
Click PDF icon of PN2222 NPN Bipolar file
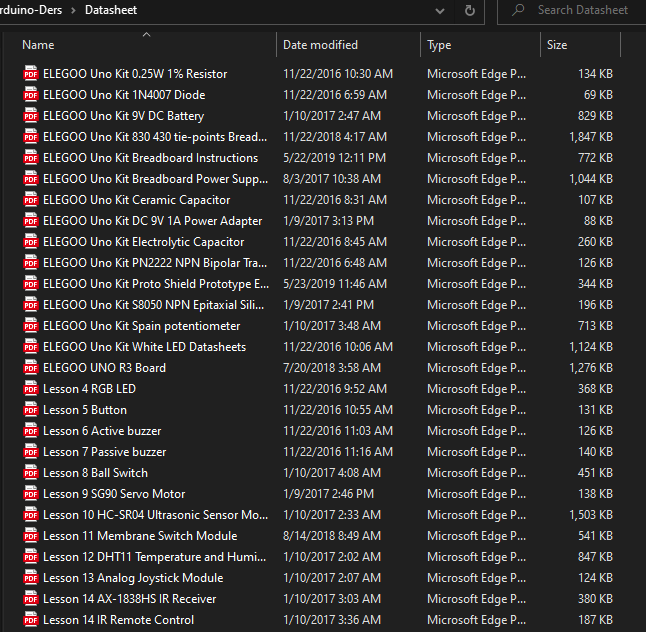31,263
